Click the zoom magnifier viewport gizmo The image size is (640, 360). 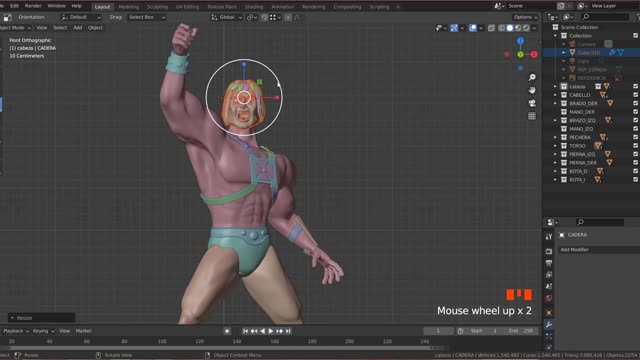pos(532,77)
